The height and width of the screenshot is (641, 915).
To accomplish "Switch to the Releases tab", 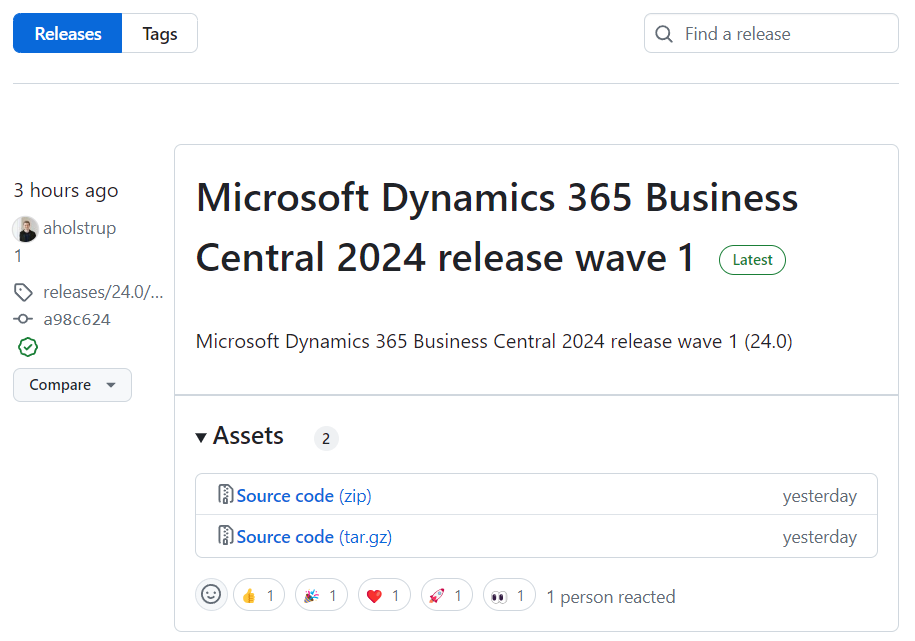I will pyautogui.click(x=68, y=33).
